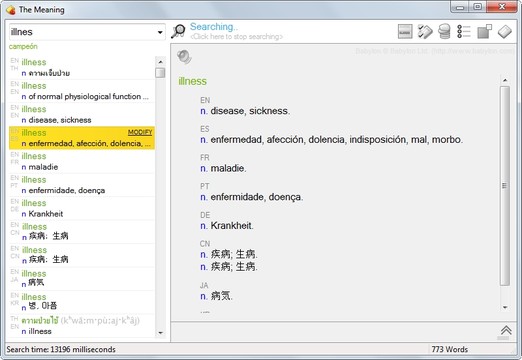Click the 'Search time: 13196 milliseconds' status text
Screen dimensions: 522x360
pos(61,349)
